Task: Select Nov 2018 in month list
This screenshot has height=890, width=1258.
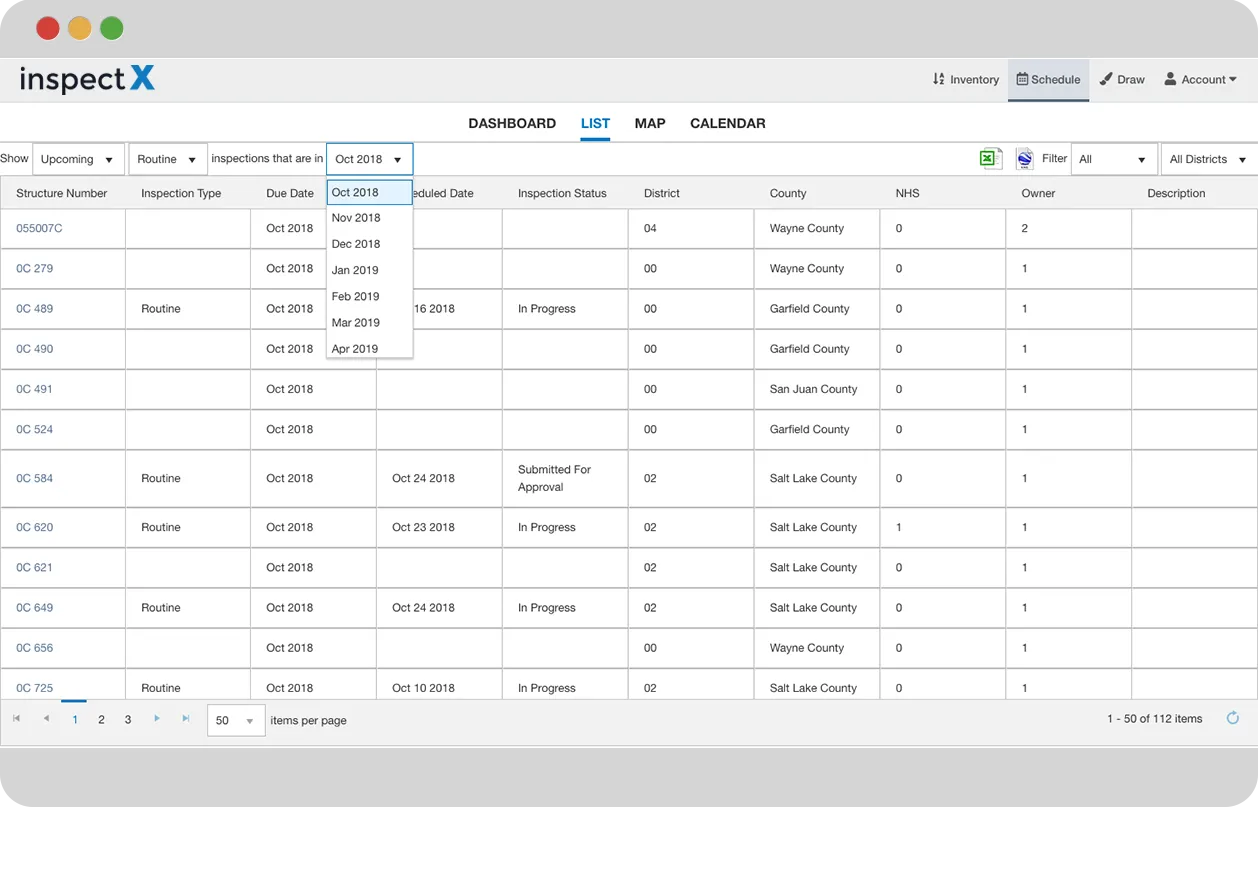Action: (x=369, y=217)
